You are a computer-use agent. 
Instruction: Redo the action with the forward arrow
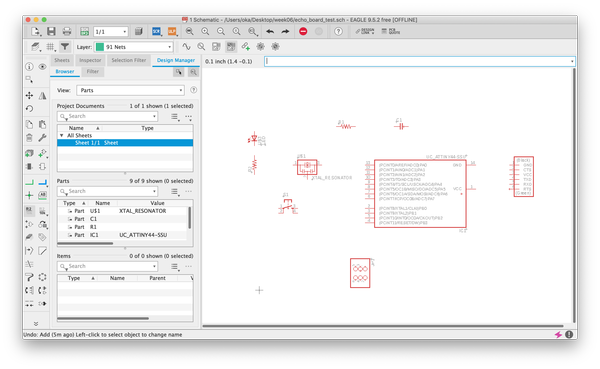285,31
